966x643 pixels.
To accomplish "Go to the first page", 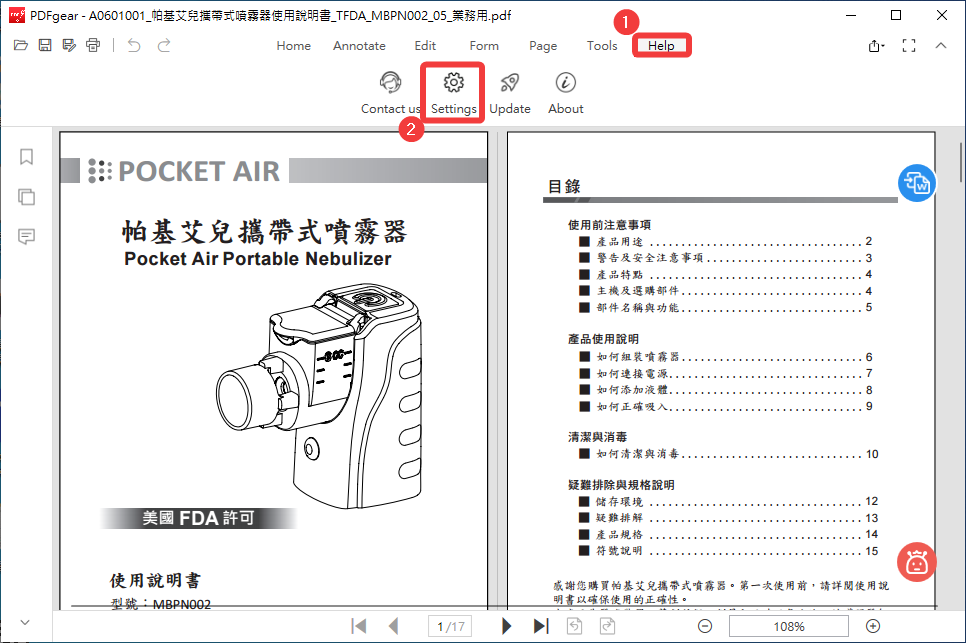I will pyautogui.click(x=359, y=626).
